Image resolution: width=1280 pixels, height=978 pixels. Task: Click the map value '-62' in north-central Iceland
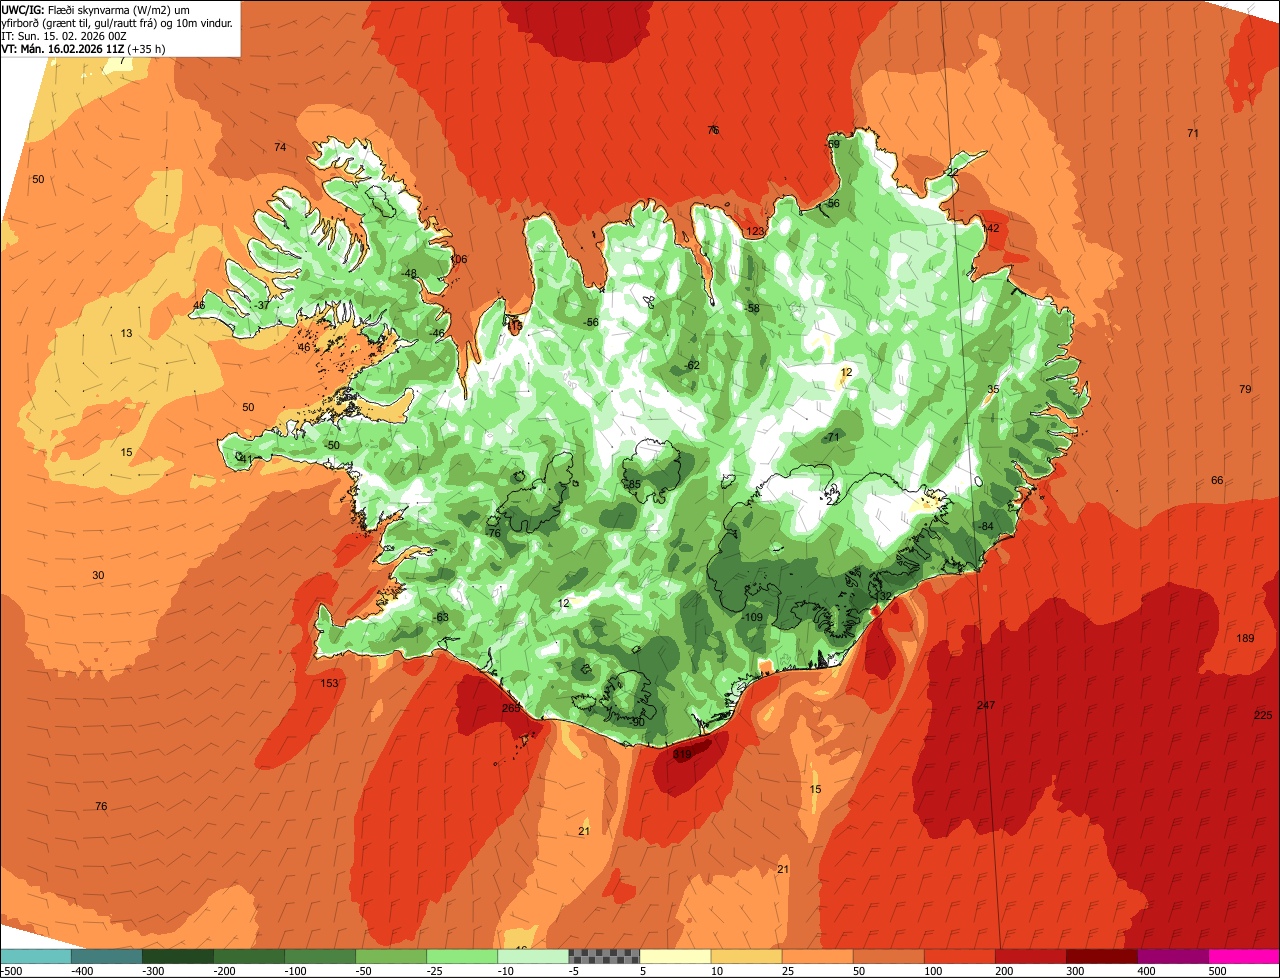pos(692,366)
